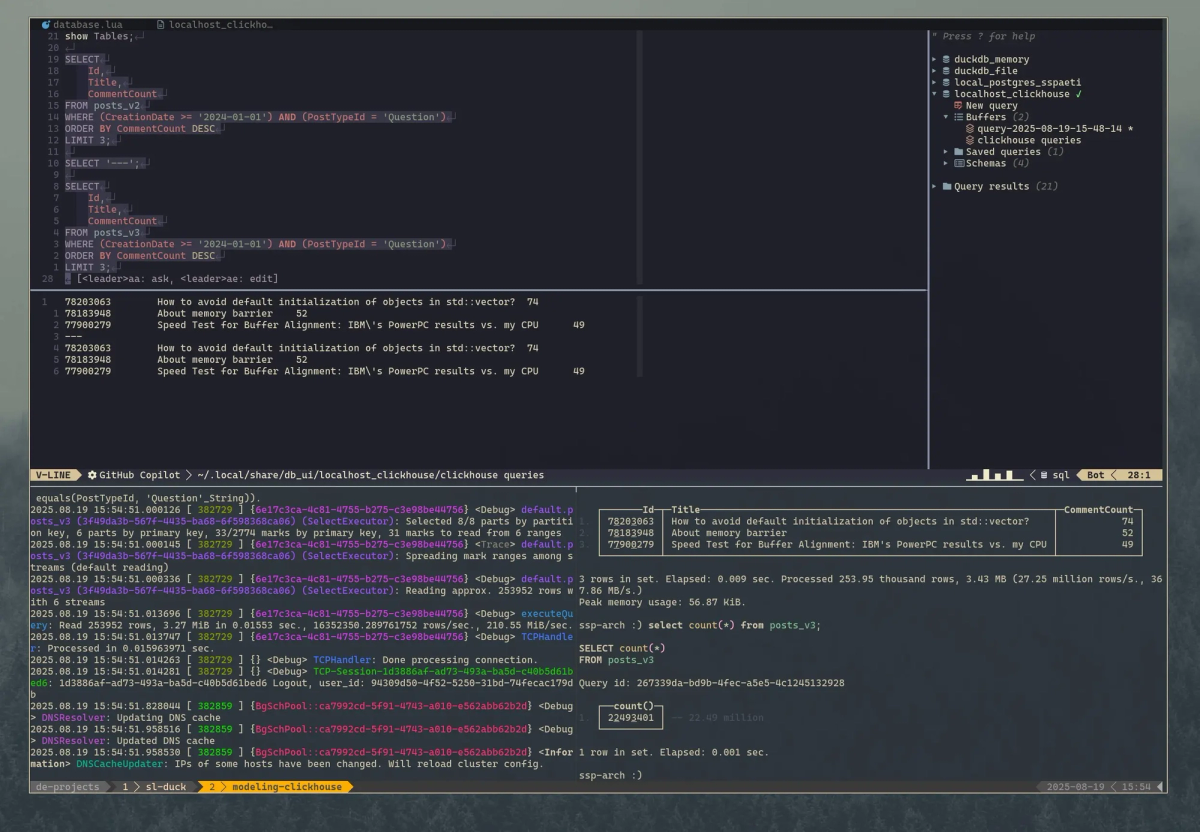Viewport: 1200px width, 832px height.
Task: Click the 'Peak memory usage: 56.87 KiB.' line
Action: click(x=662, y=603)
